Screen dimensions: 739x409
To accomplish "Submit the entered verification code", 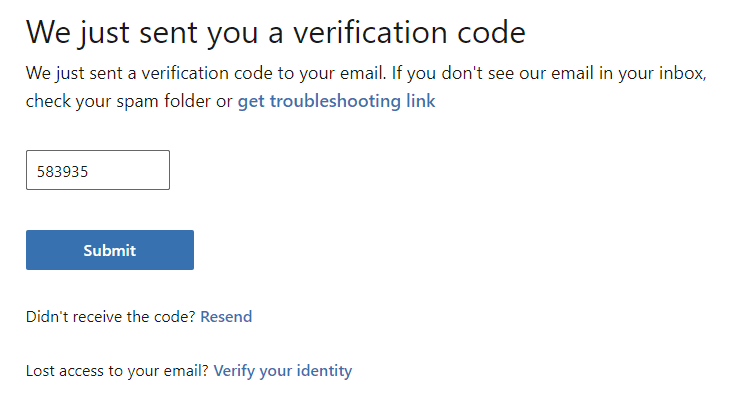I will [x=110, y=250].
